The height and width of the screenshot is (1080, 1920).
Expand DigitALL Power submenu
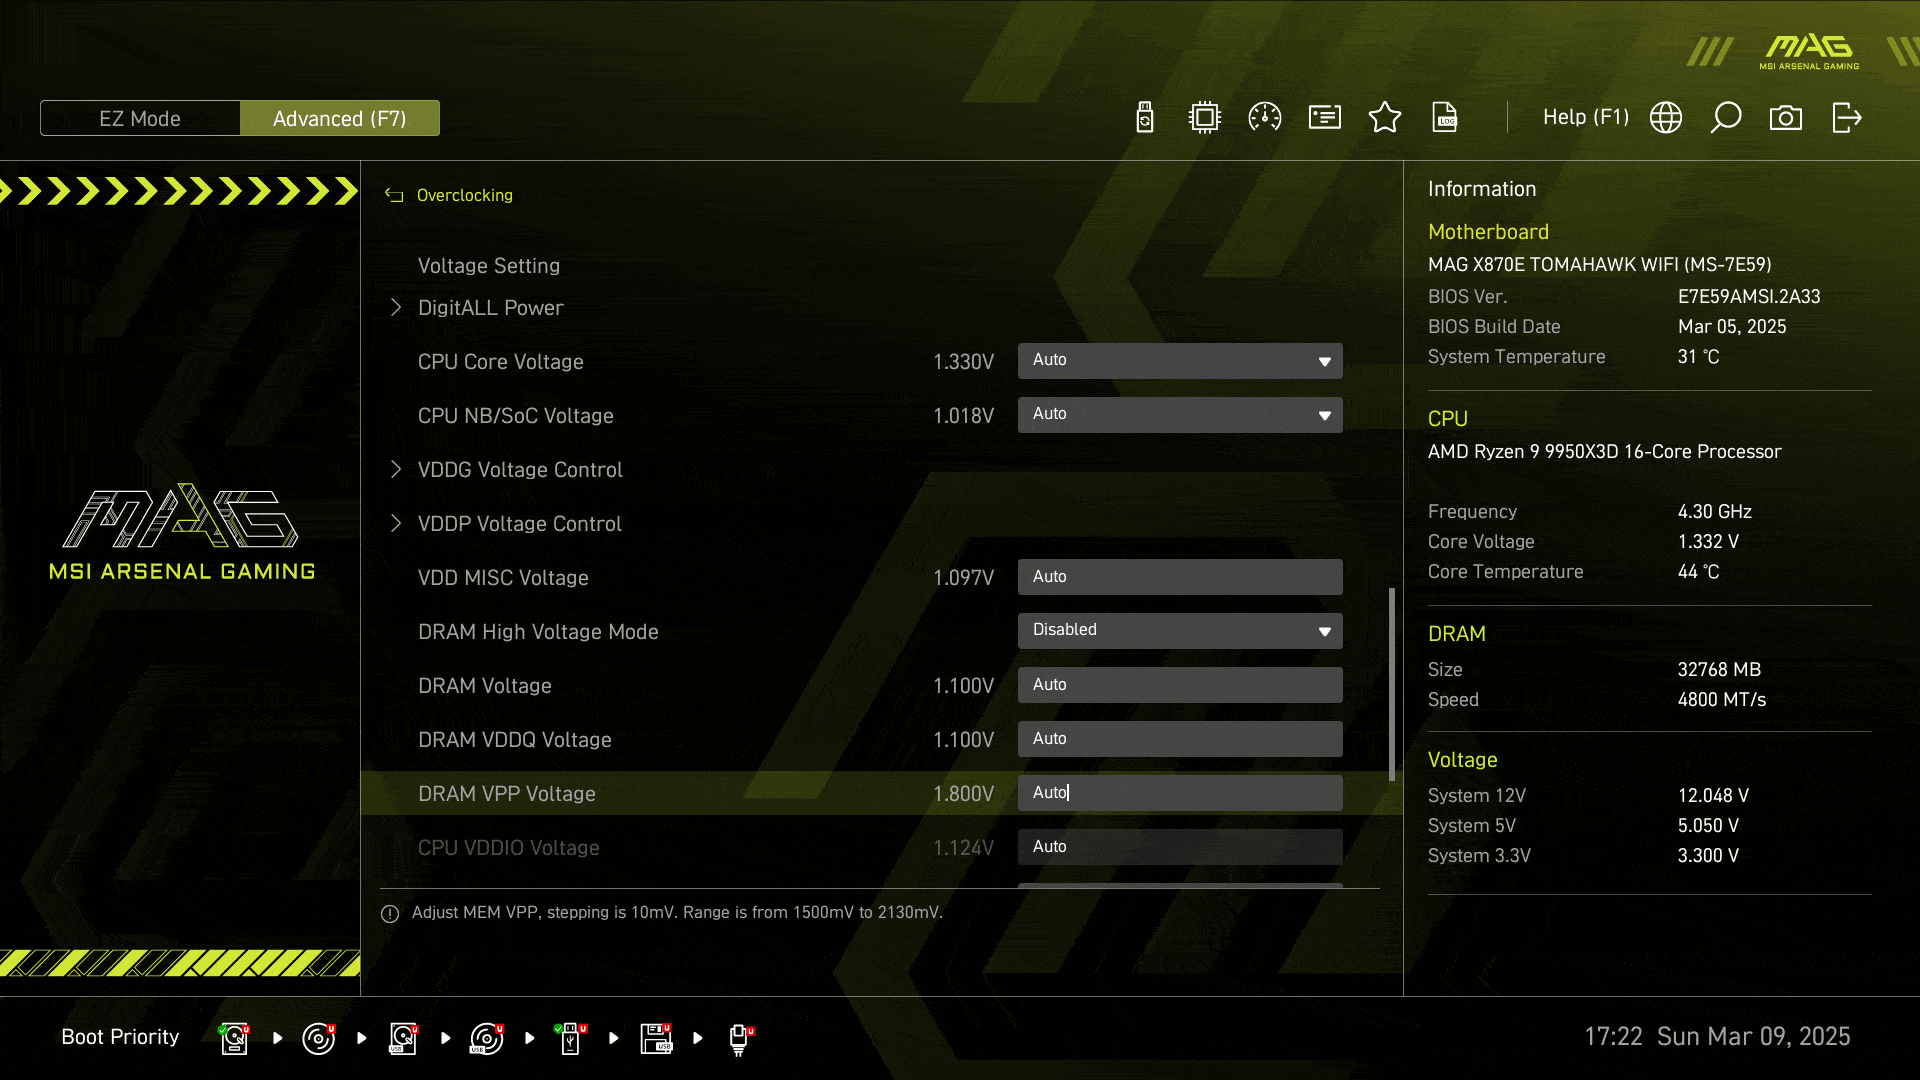click(490, 308)
